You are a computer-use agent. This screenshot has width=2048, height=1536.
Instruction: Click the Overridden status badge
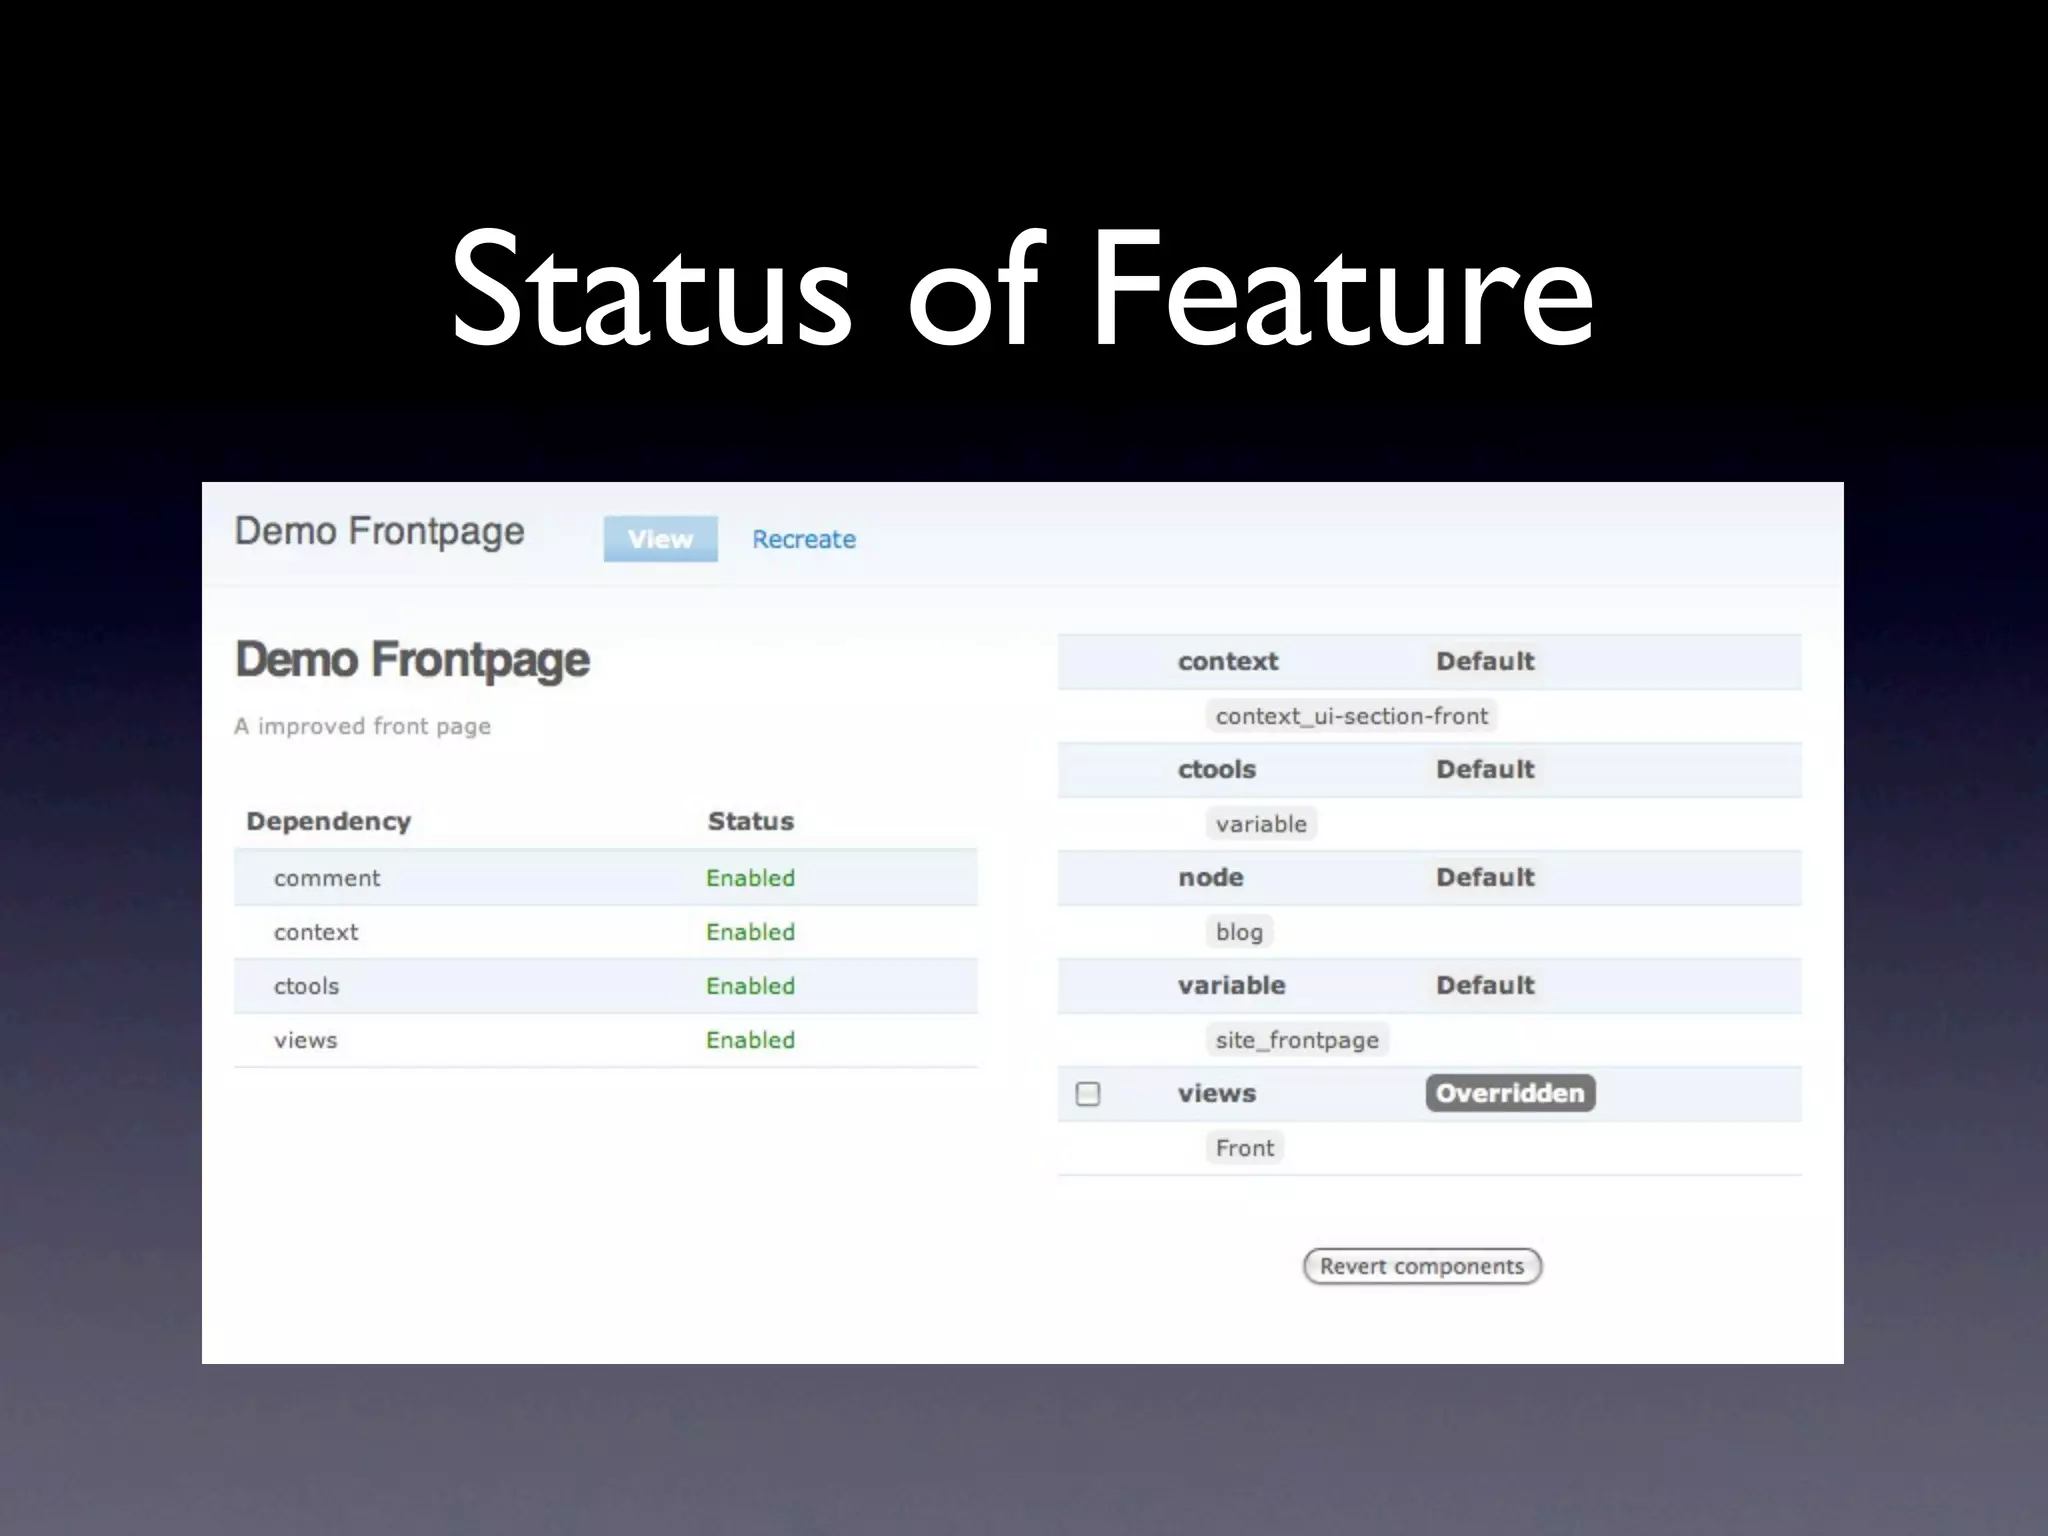coord(1510,1093)
